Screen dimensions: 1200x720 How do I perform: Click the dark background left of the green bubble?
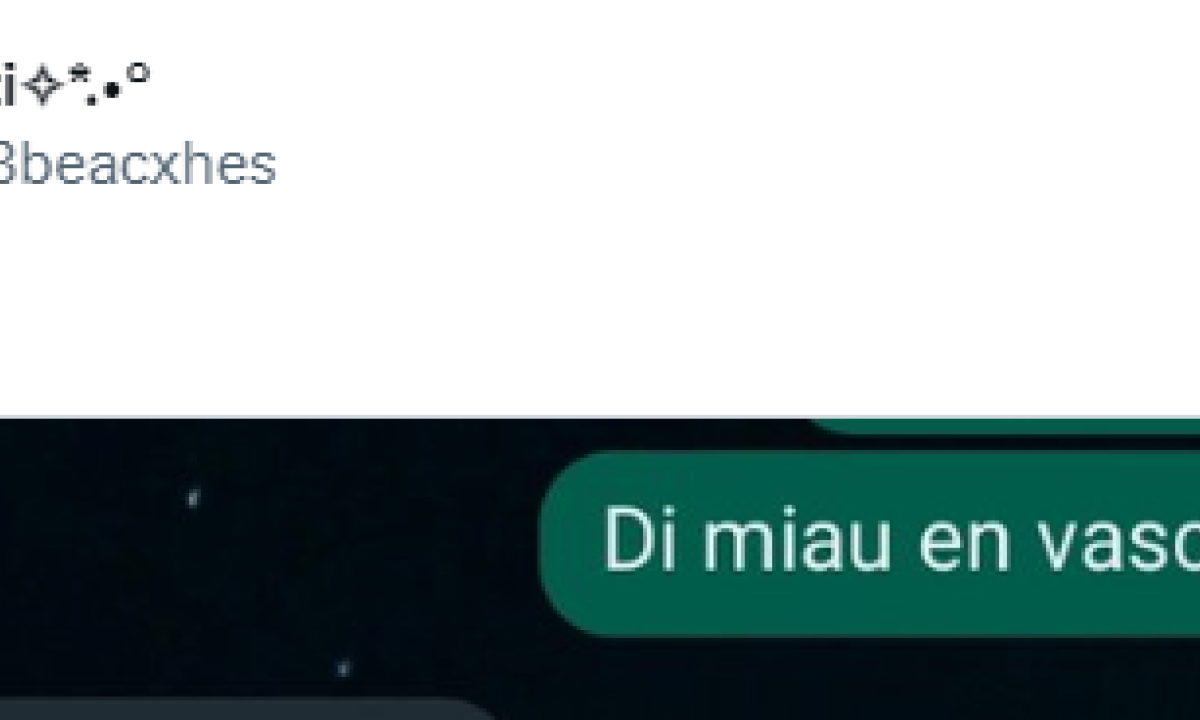click(270, 560)
